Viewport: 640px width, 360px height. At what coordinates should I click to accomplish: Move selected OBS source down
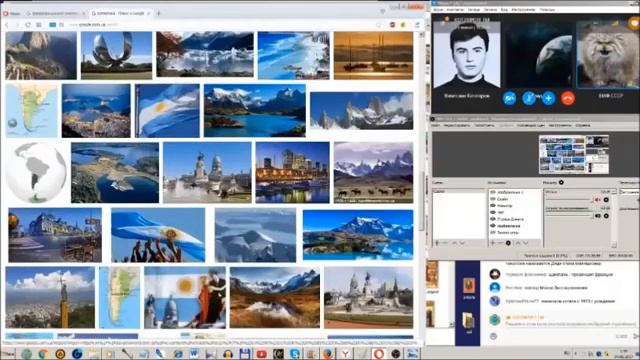[526, 243]
